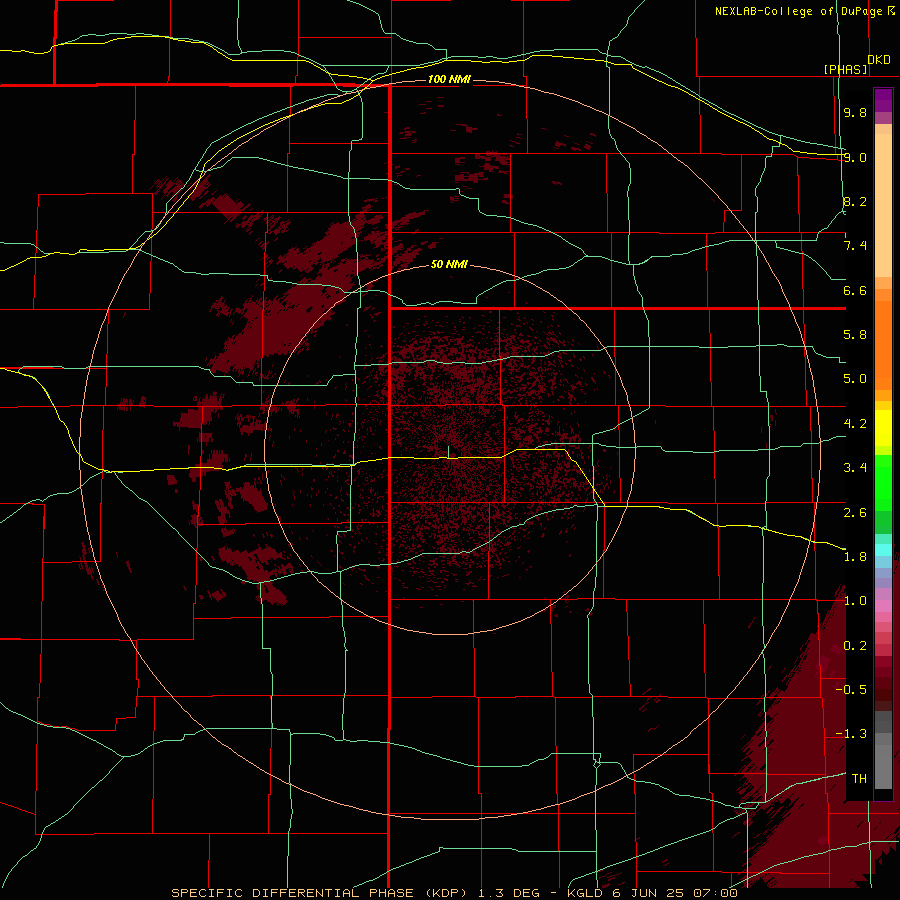Click the dark orange segment of the color bar

point(883,345)
